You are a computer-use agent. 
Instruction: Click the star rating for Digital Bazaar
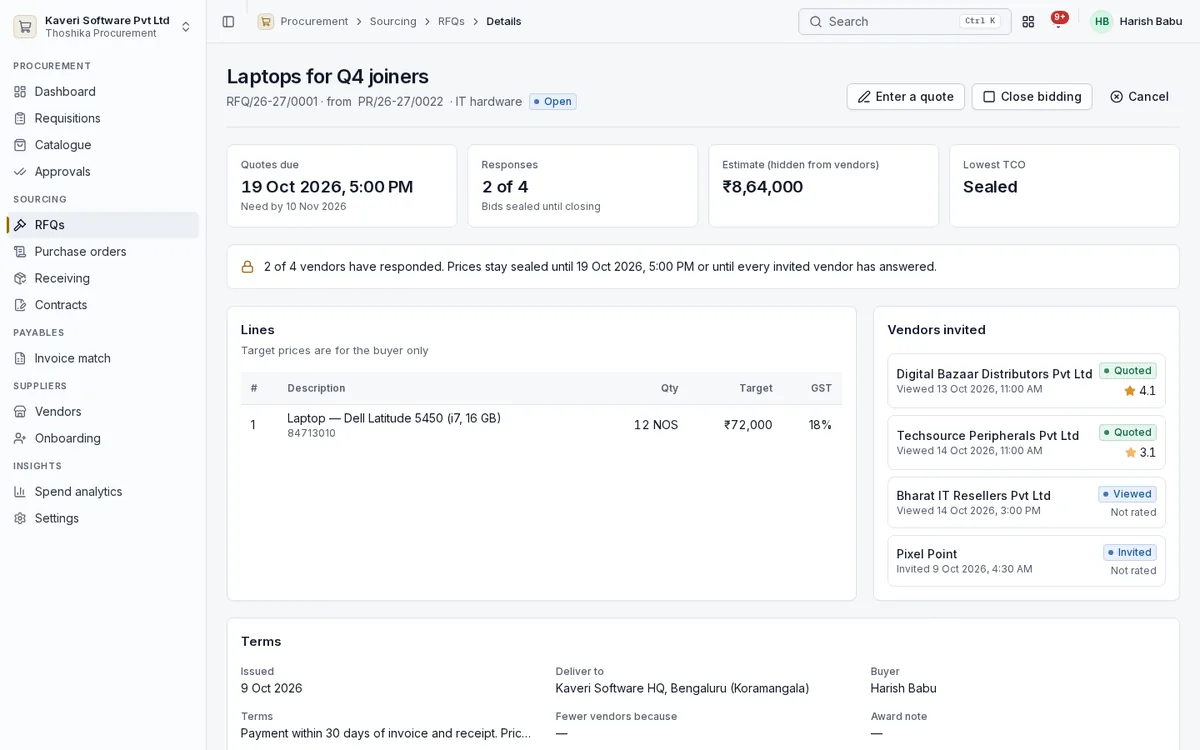pyautogui.click(x=1139, y=391)
